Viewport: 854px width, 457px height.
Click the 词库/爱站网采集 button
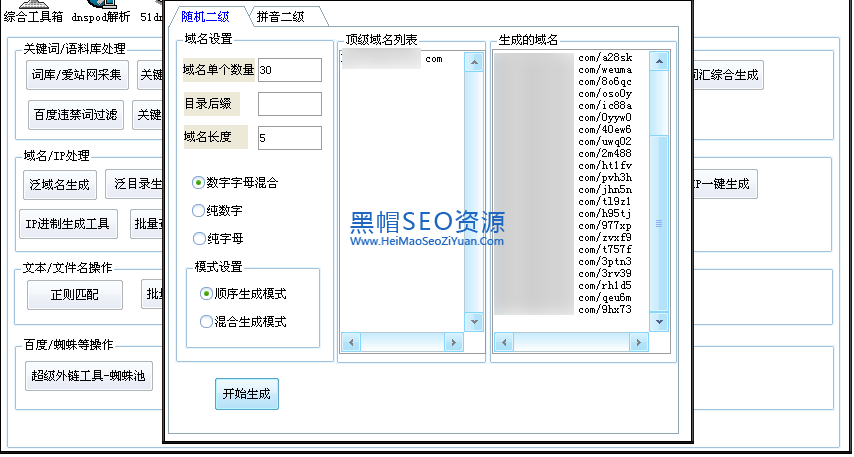point(76,75)
